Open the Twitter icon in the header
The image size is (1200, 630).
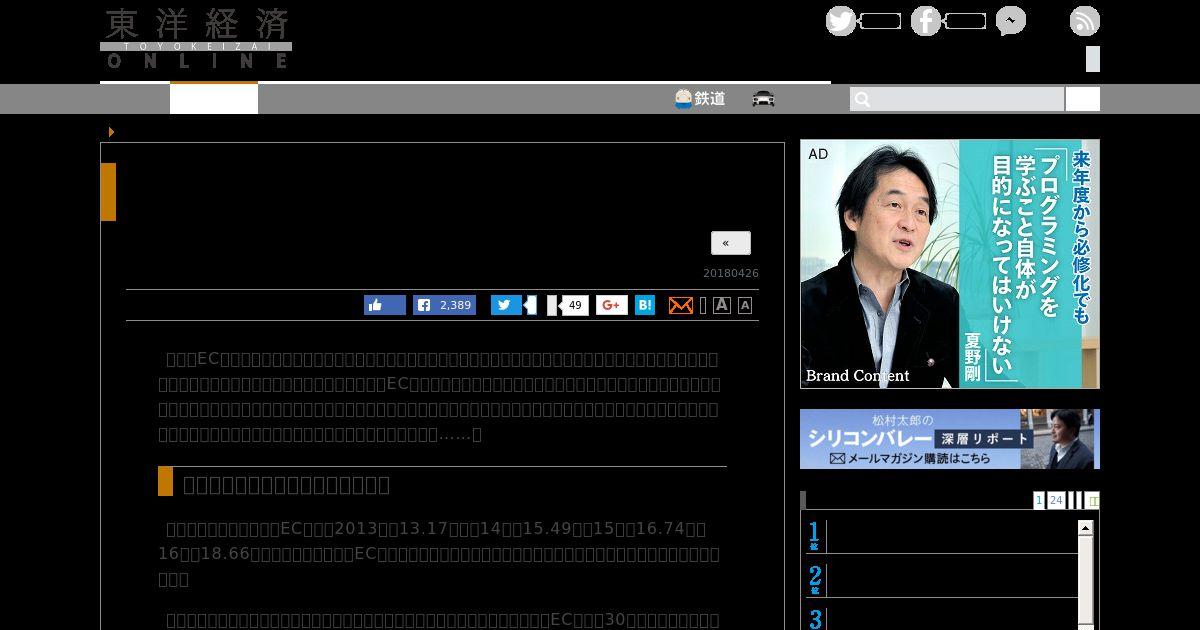click(x=841, y=21)
